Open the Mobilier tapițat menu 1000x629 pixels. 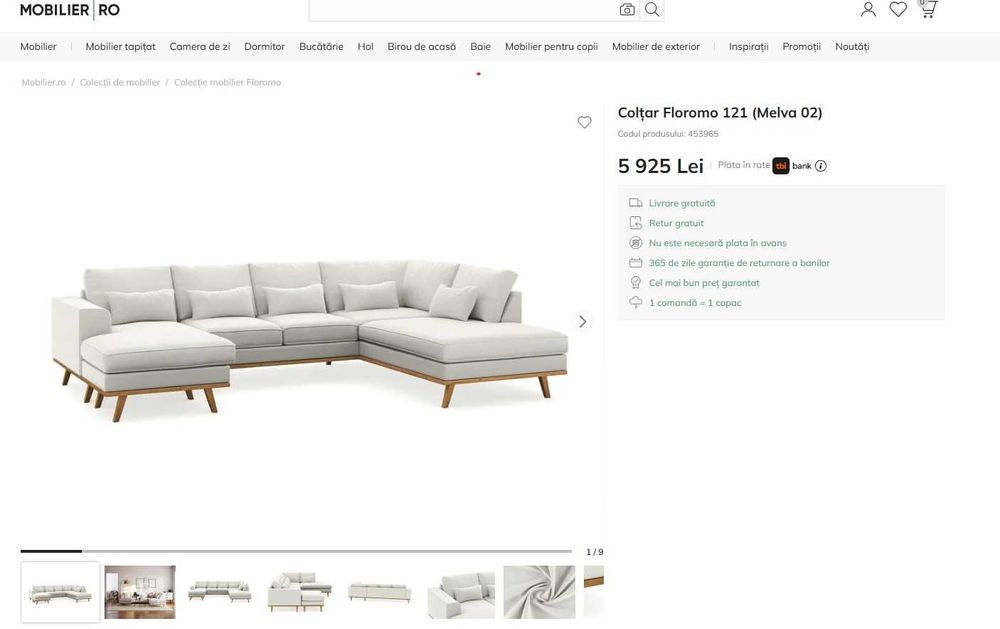coord(121,47)
